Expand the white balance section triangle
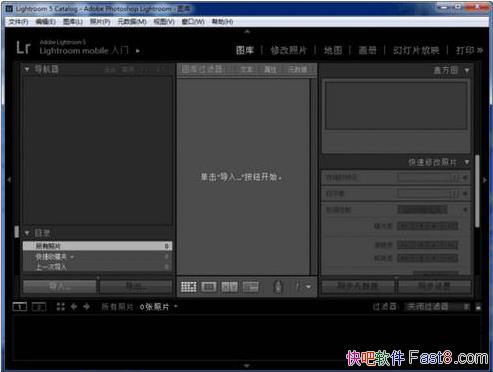 coord(465,194)
